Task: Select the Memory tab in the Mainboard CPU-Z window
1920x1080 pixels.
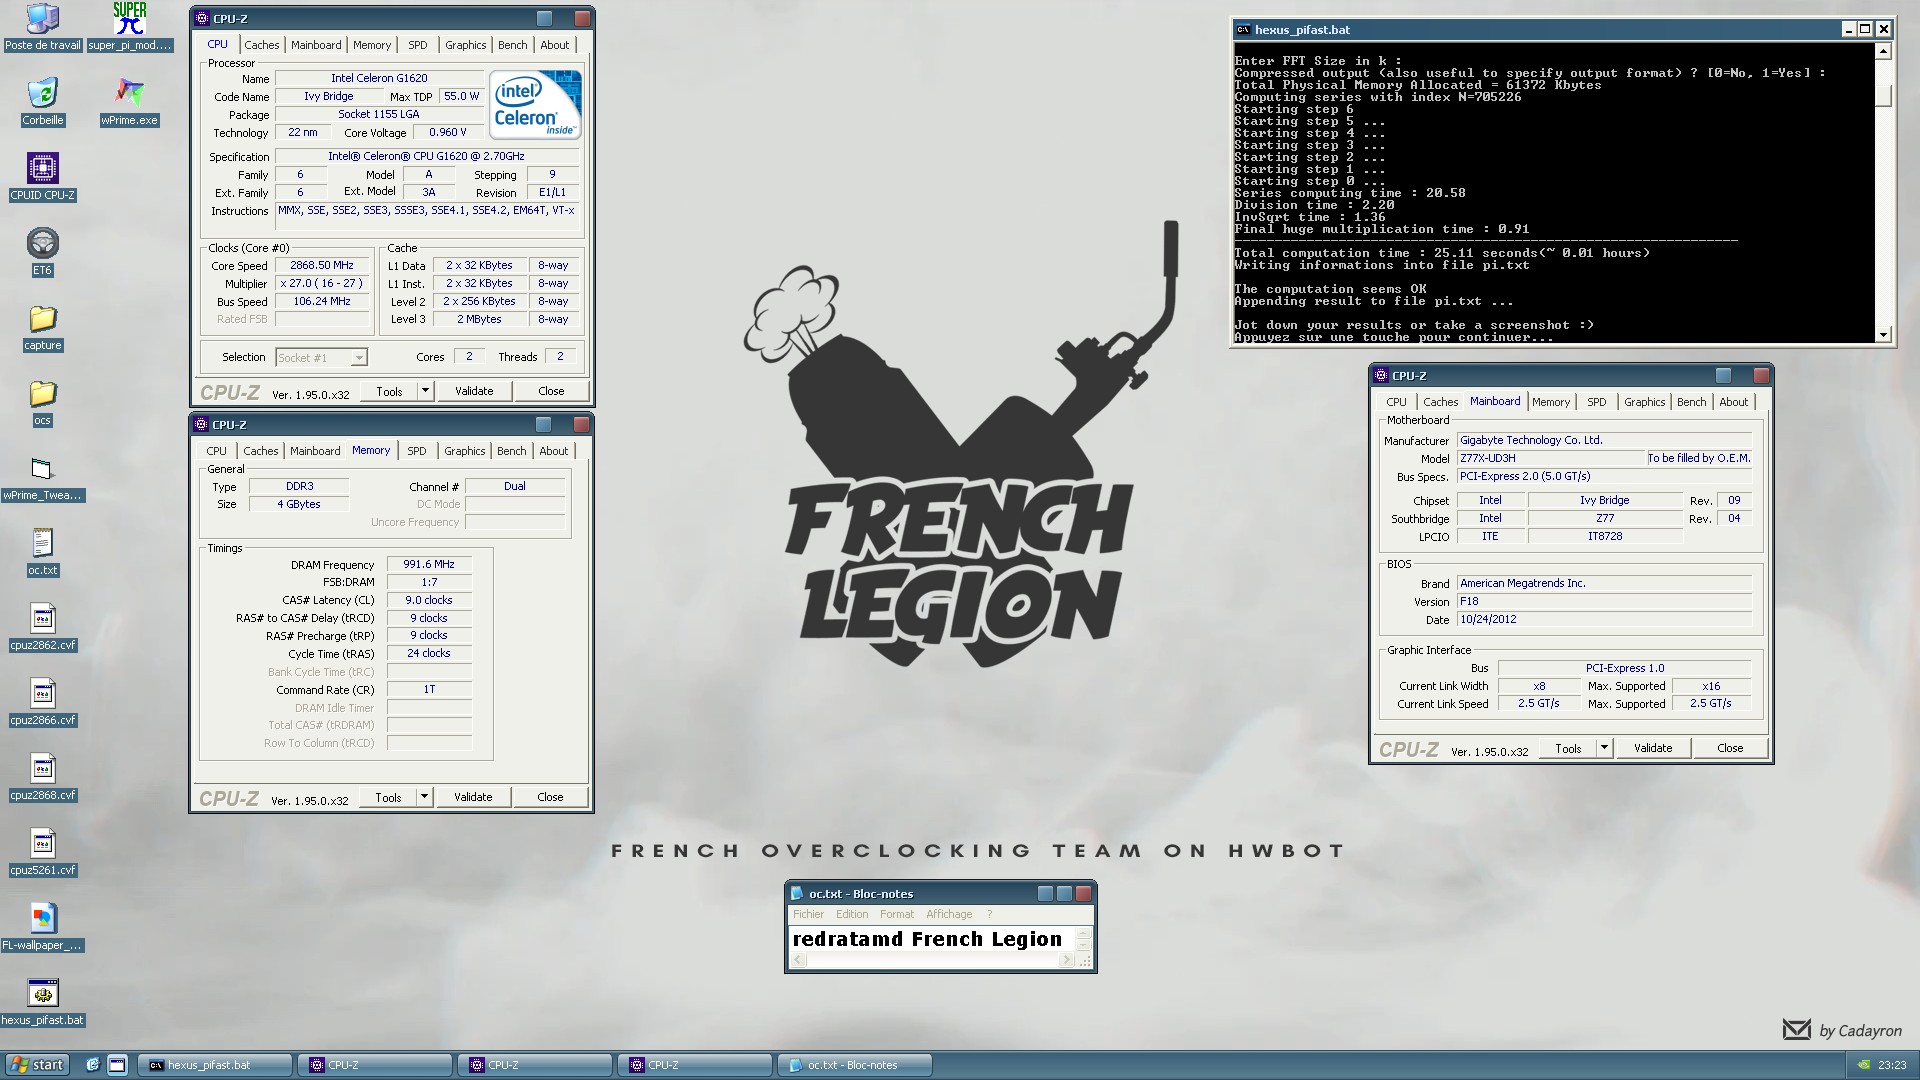Action: coord(1551,402)
